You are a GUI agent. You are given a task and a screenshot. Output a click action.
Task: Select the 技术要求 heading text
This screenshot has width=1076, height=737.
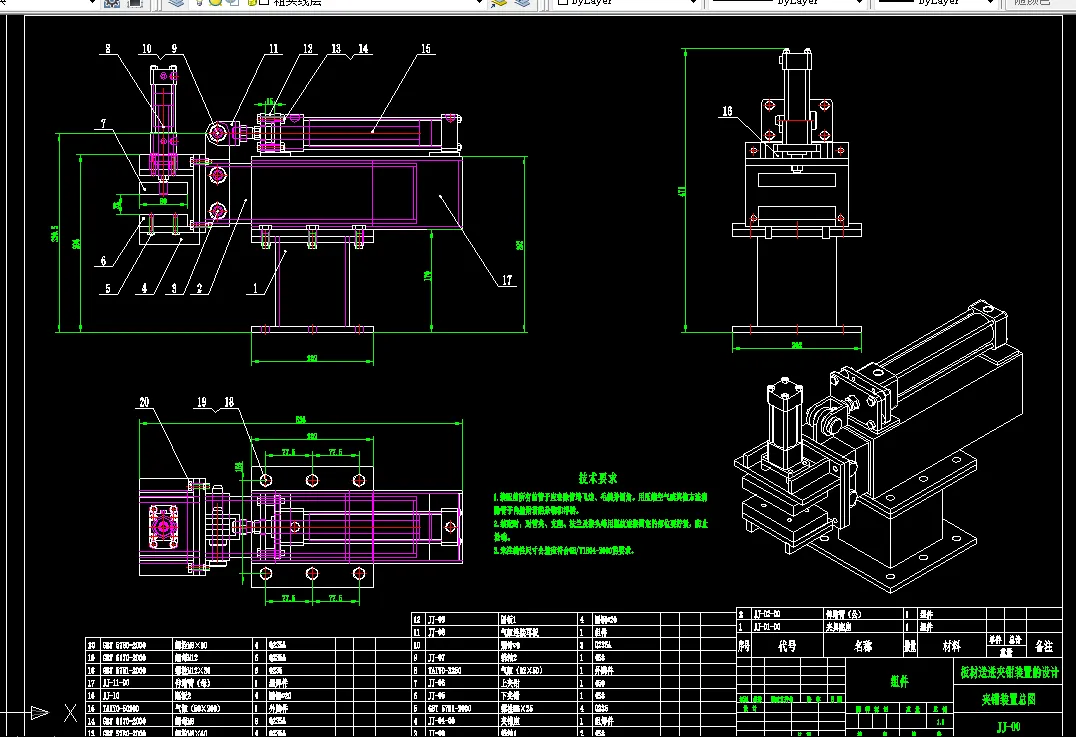pyautogui.click(x=597, y=478)
